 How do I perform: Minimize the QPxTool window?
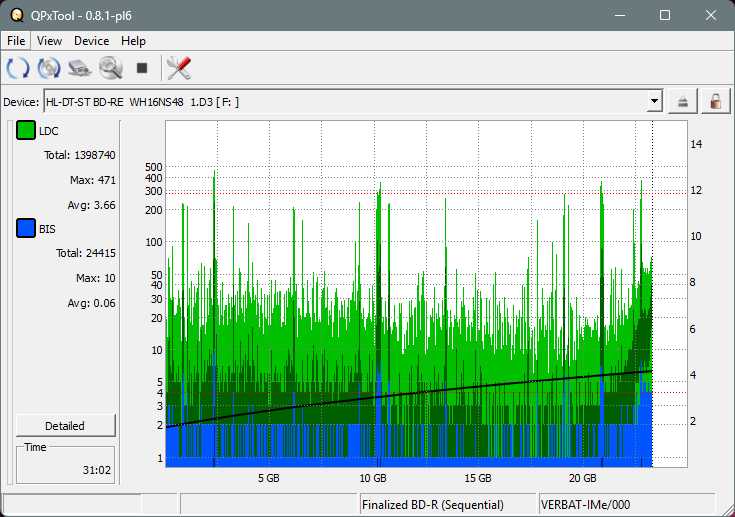[x=620, y=15]
